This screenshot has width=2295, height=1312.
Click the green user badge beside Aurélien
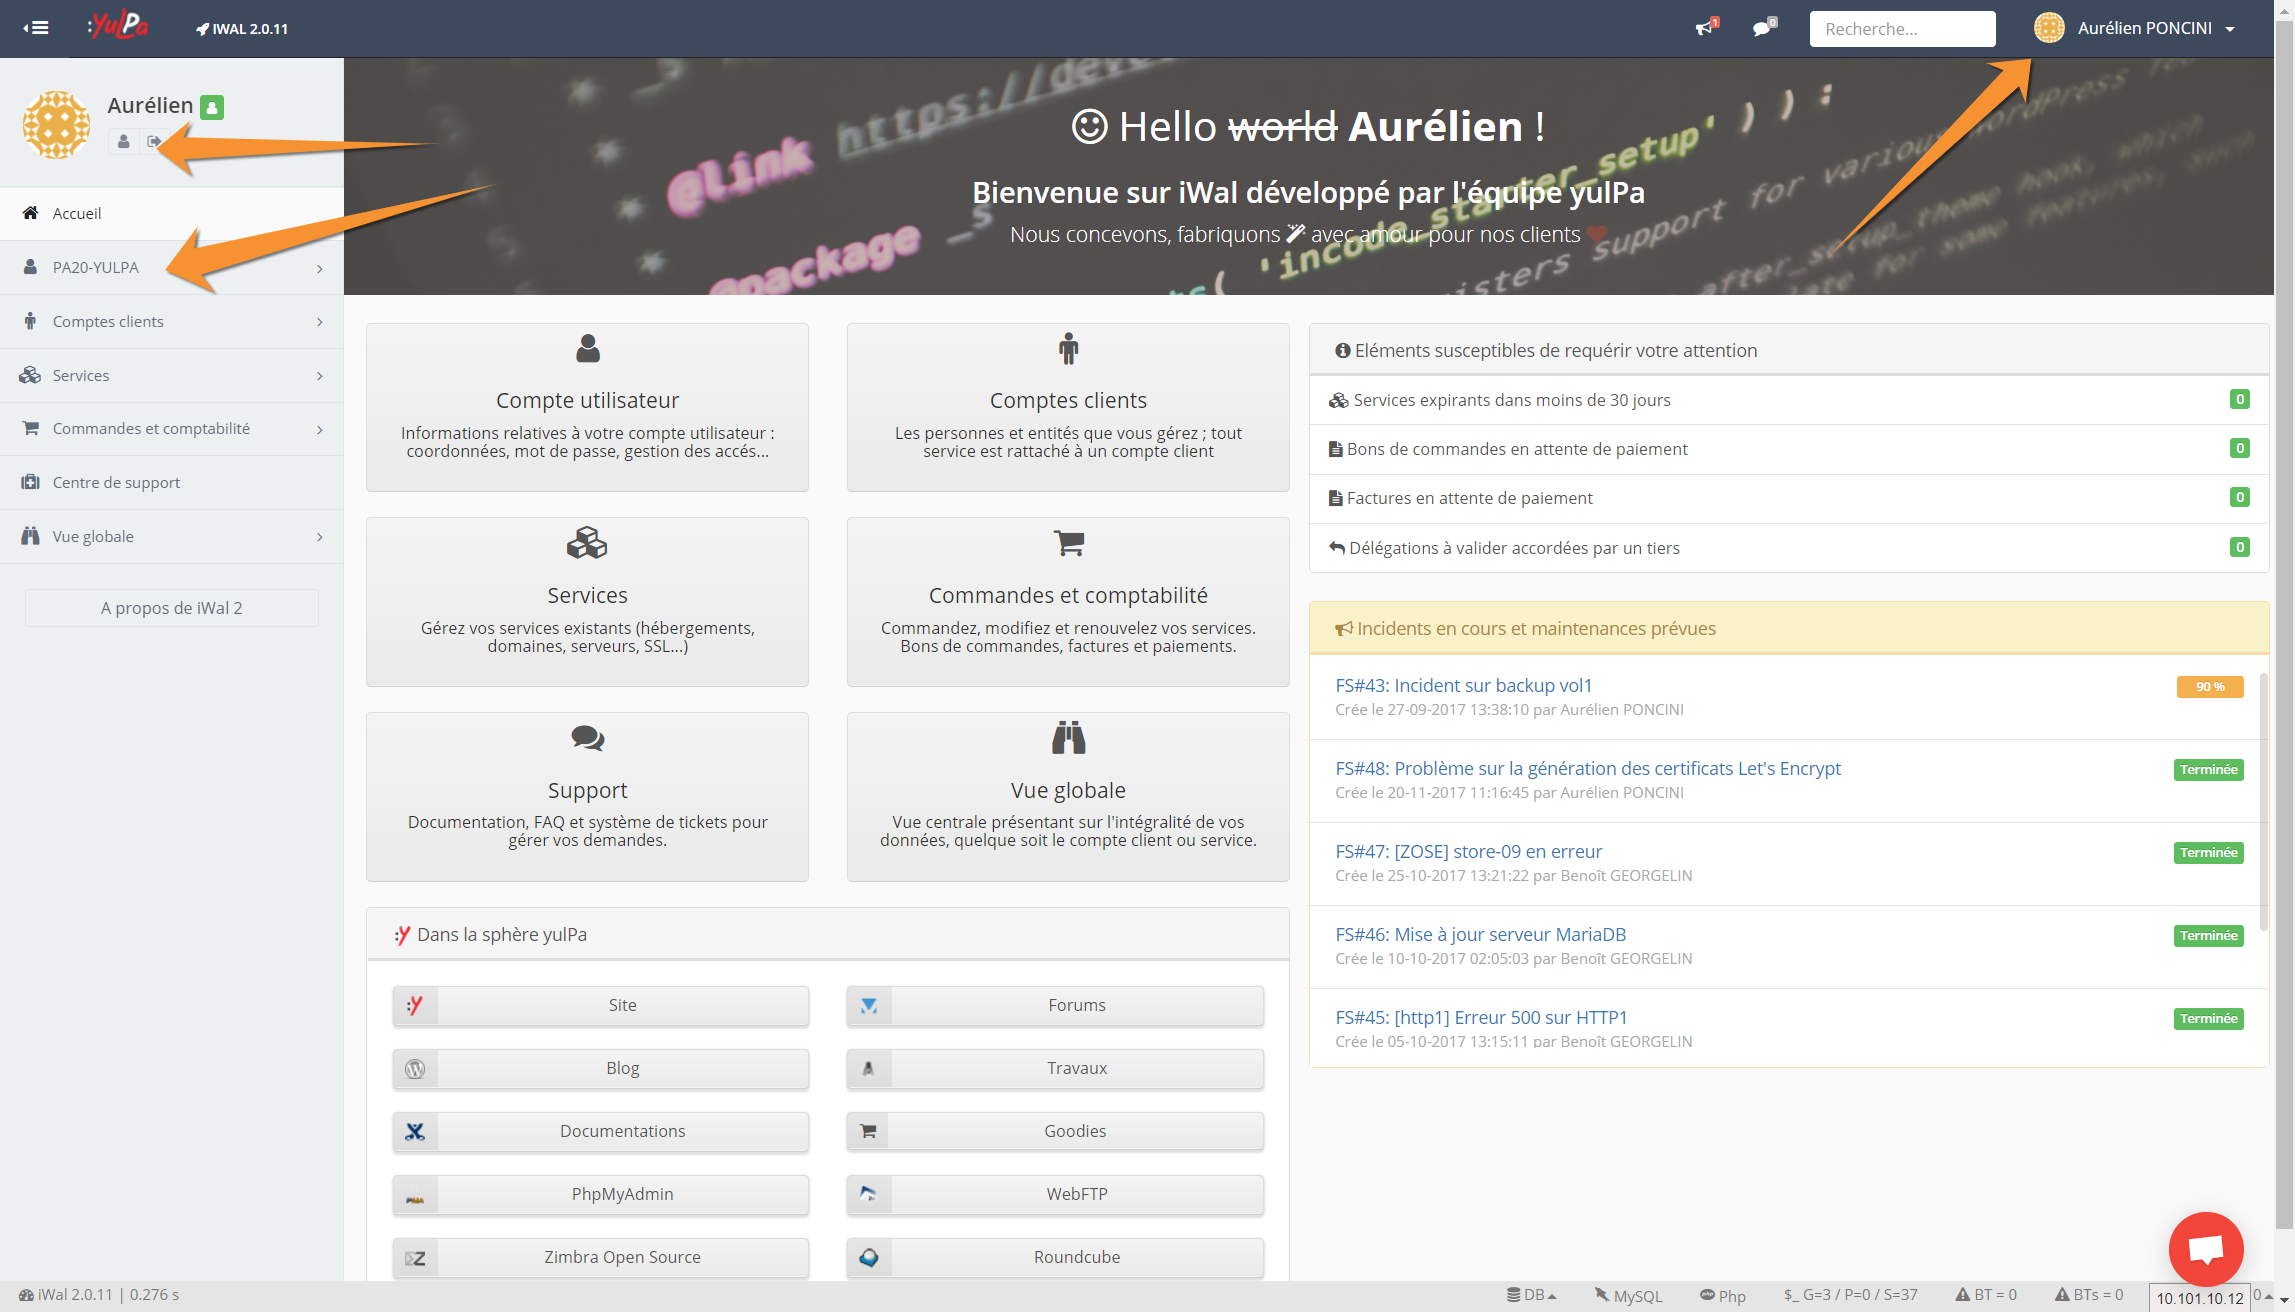coord(212,107)
